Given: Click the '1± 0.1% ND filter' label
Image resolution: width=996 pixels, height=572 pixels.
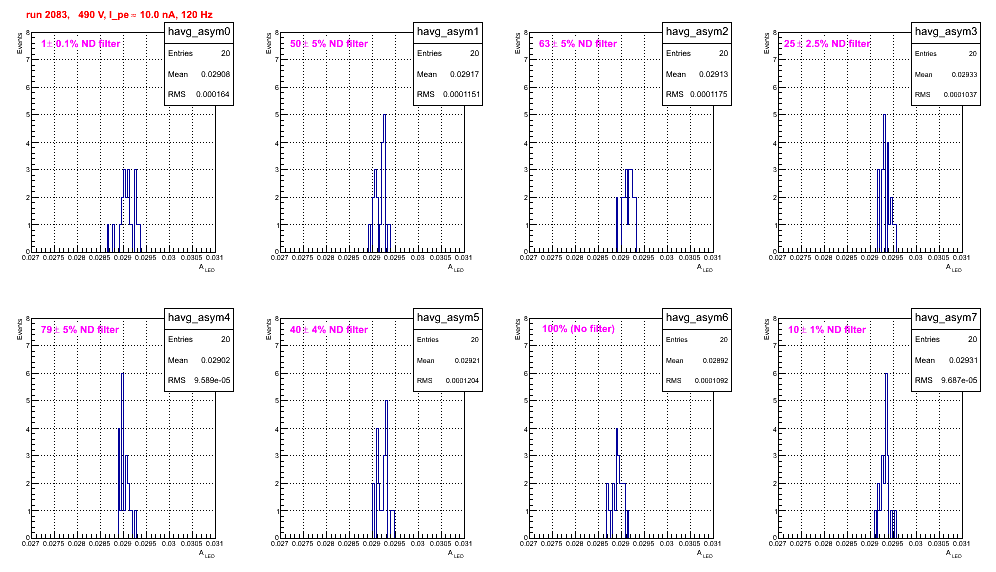Looking at the screenshot, I should [81, 44].
